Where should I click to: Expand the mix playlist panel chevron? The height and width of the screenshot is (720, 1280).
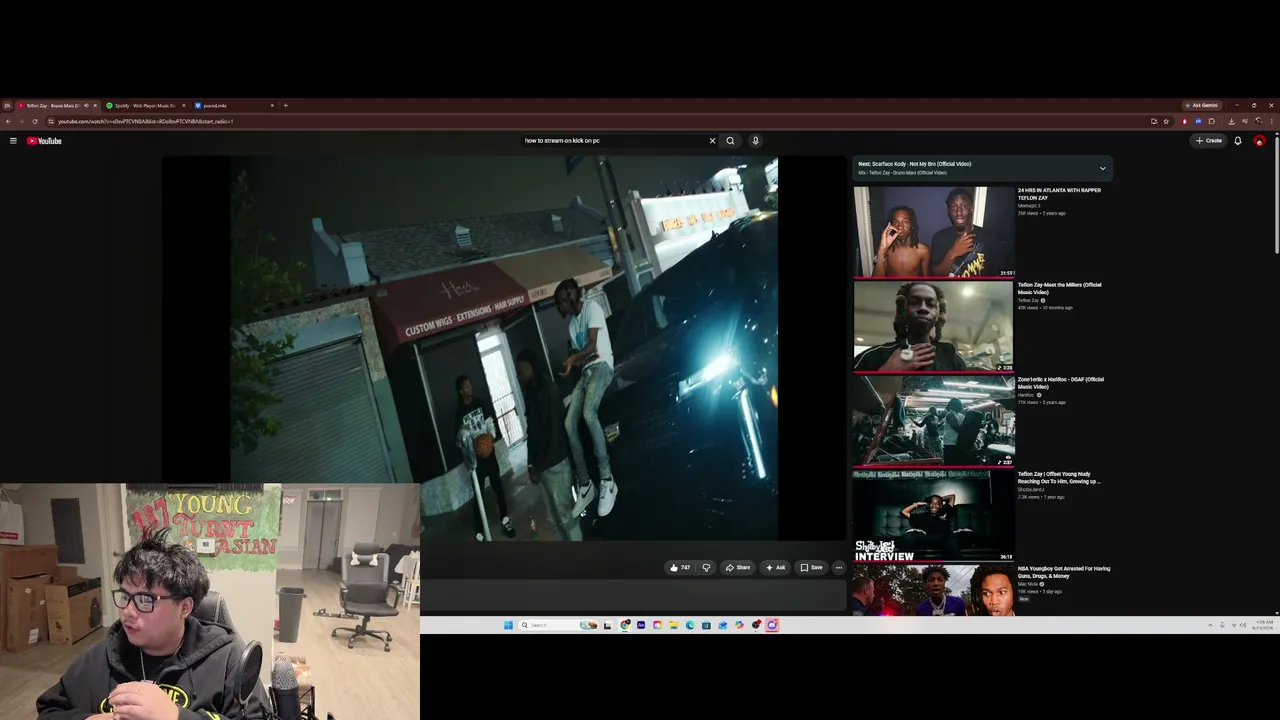pyautogui.click(x=1102, y=168)
